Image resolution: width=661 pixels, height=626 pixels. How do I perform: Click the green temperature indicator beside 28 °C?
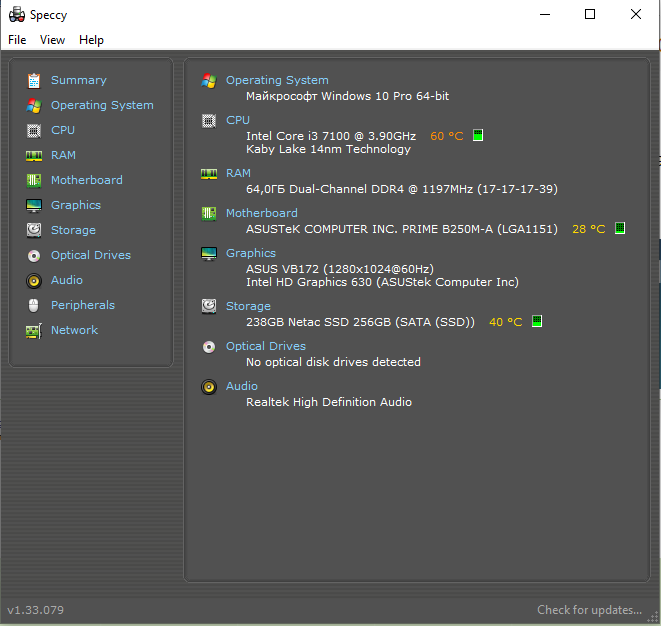coord(620,228)
